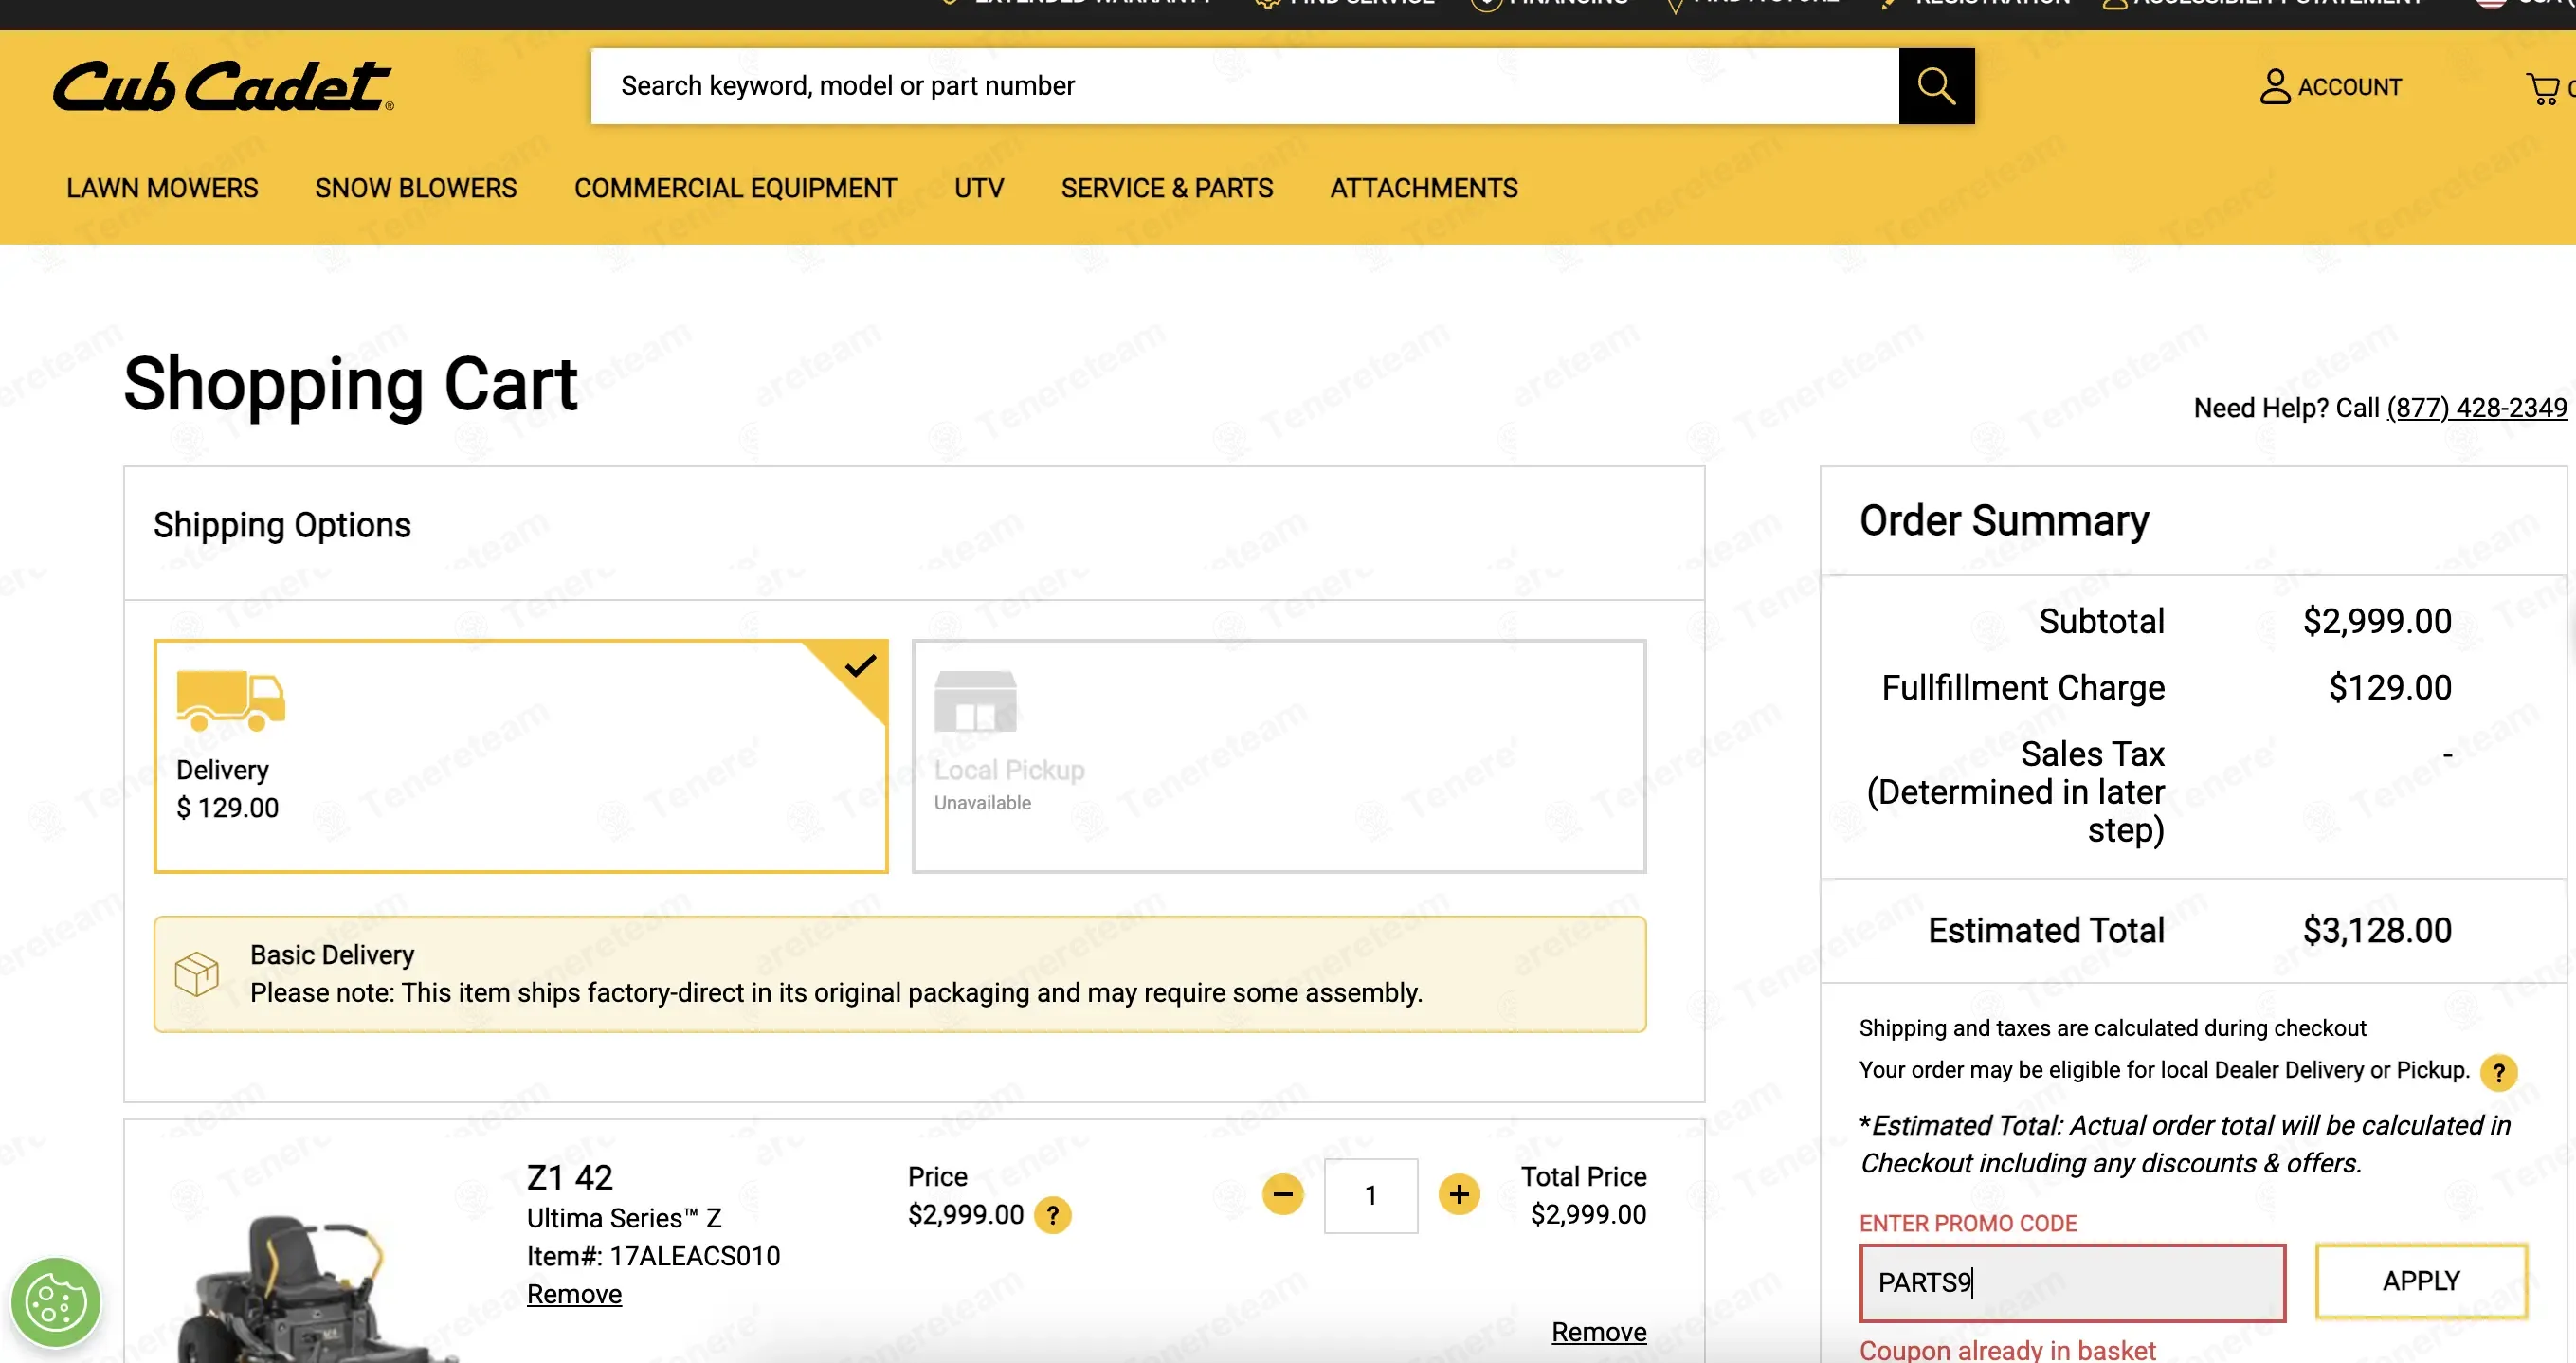Click the Dealer Delivery help question mark
The image size is (2576, 1363).
coord(2498,1072)
